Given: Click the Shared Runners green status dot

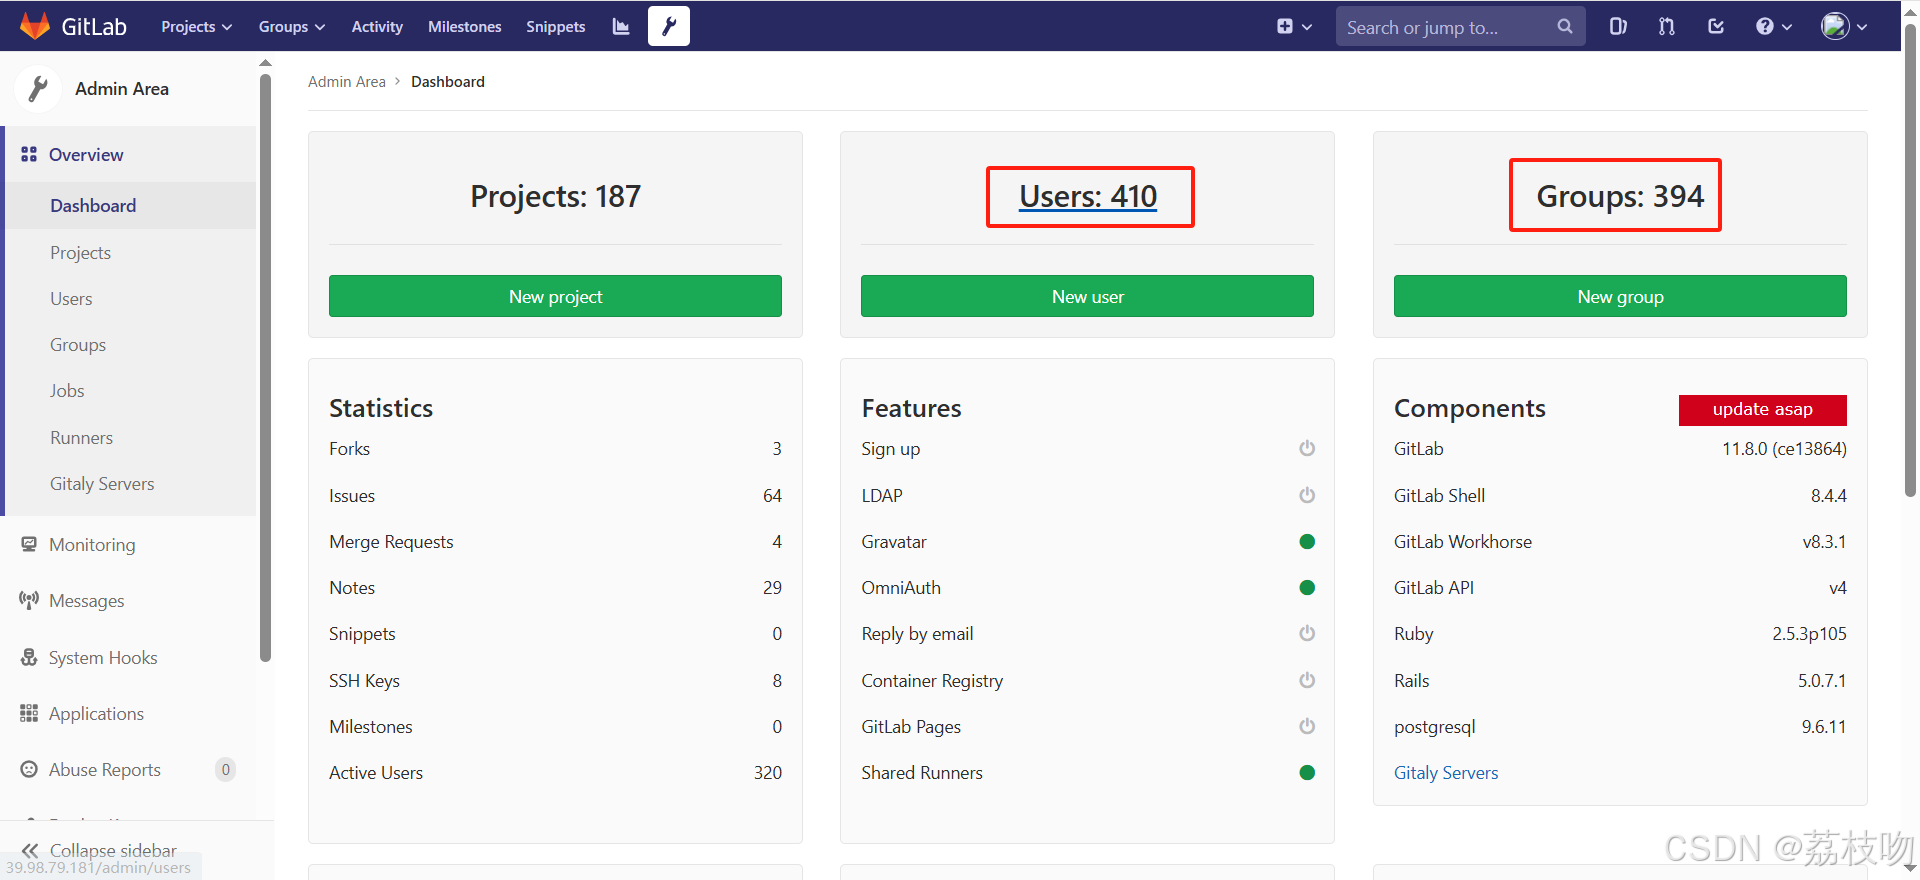Looking at the screenshot, I should point(1307,773).
